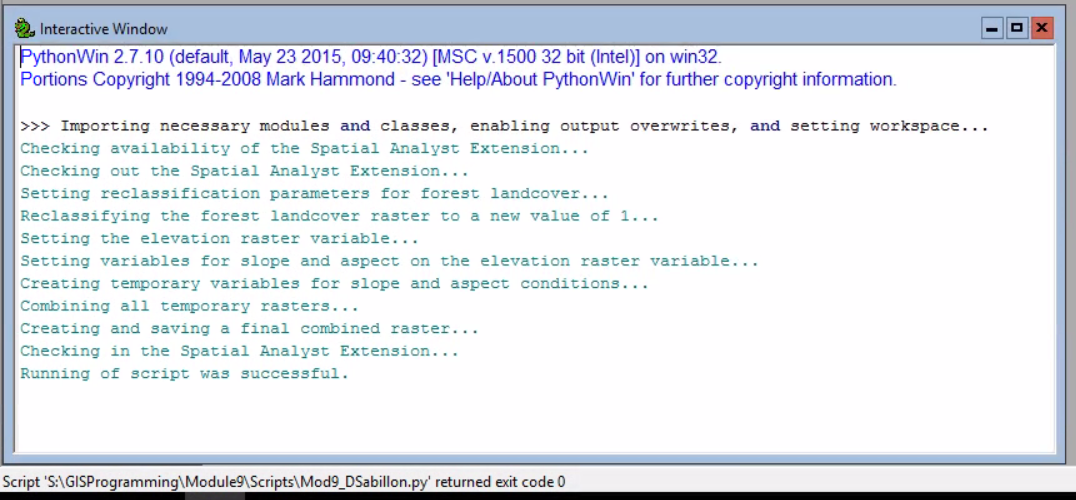Viewport: 1076px width, 500px height.
Task: Click the Portions Copyright Mark Hammond line
Action: [458, 80]
